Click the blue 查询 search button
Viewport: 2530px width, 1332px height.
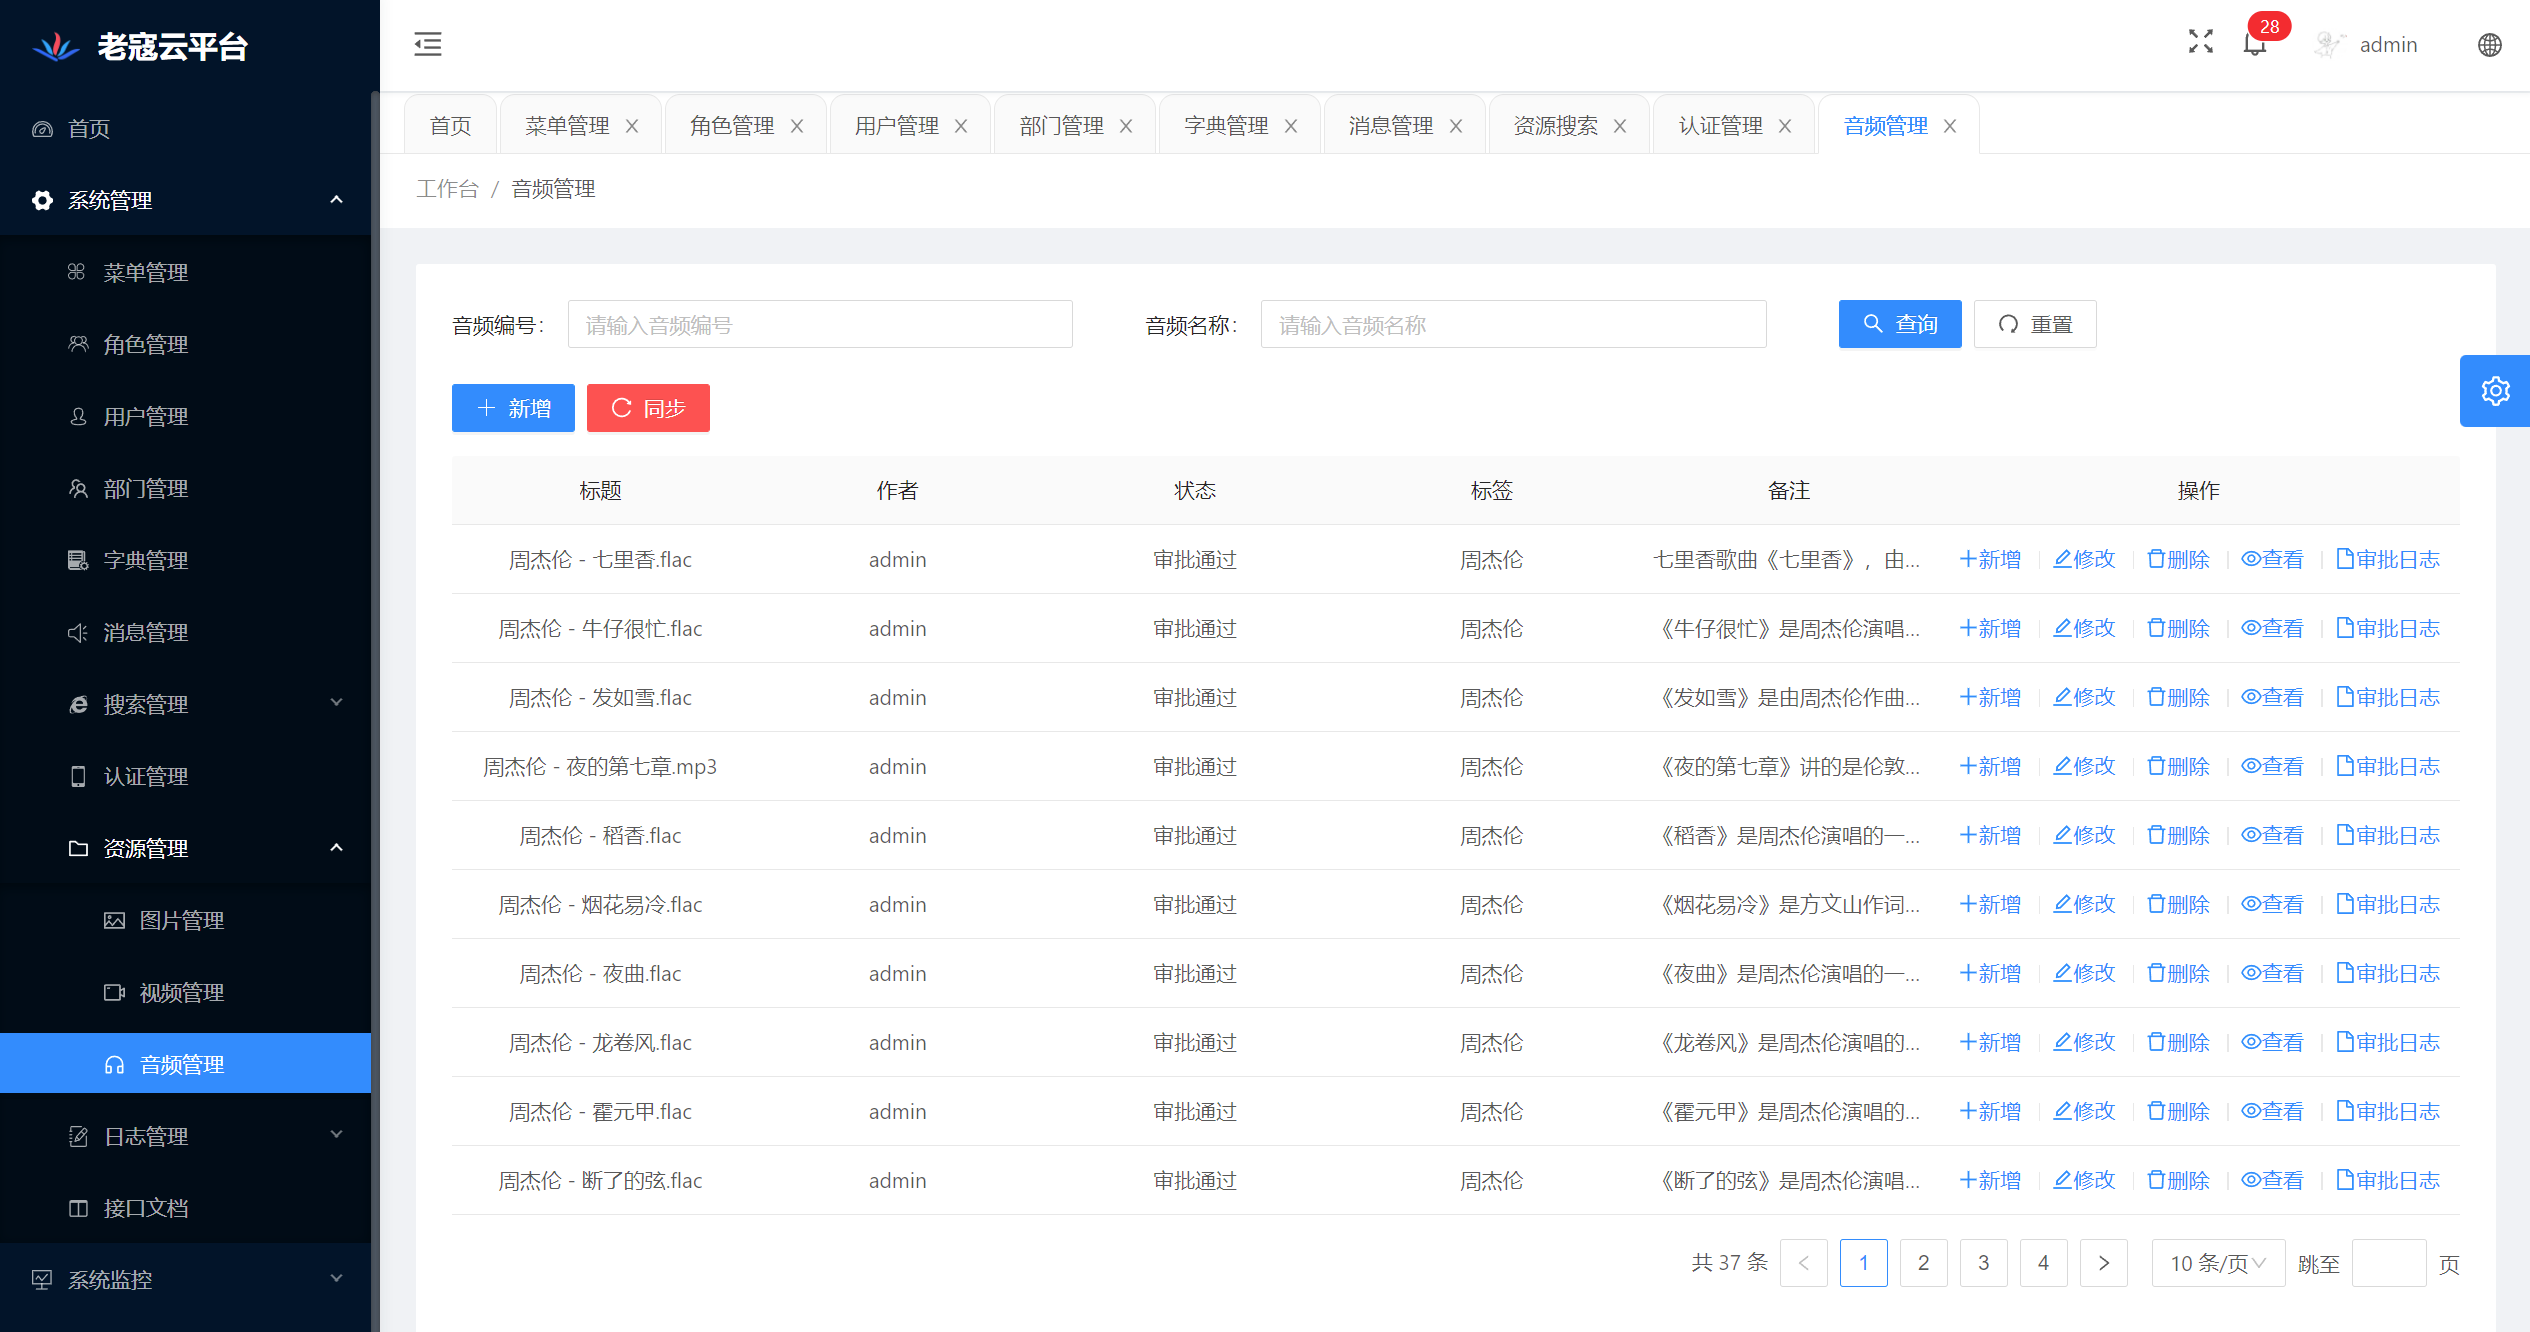(1899, 324)
